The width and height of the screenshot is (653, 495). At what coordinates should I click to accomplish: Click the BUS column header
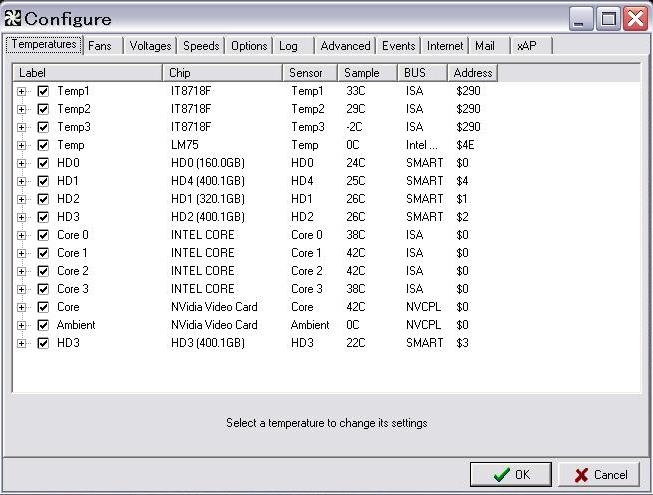423,73
